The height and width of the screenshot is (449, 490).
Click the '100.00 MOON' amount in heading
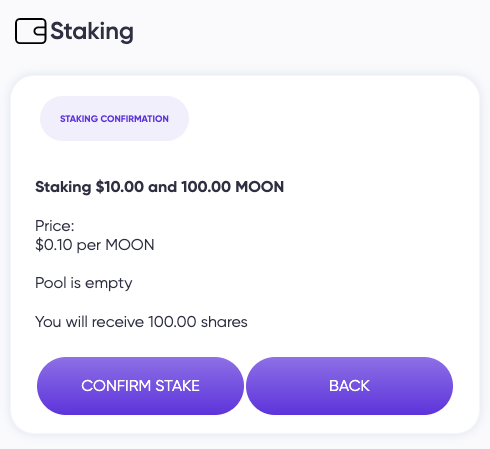click(233, 187)
